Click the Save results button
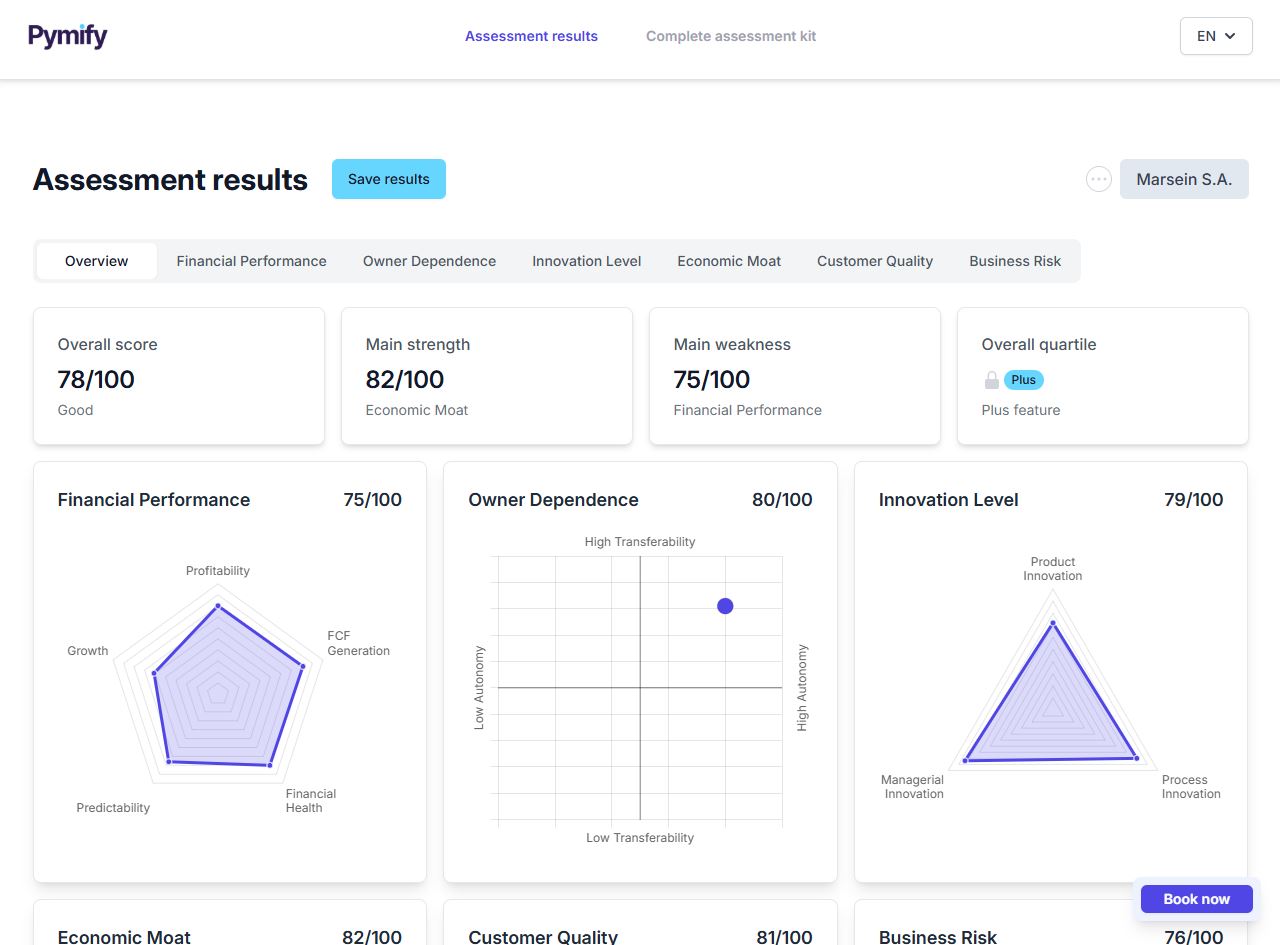 (389, 179)
